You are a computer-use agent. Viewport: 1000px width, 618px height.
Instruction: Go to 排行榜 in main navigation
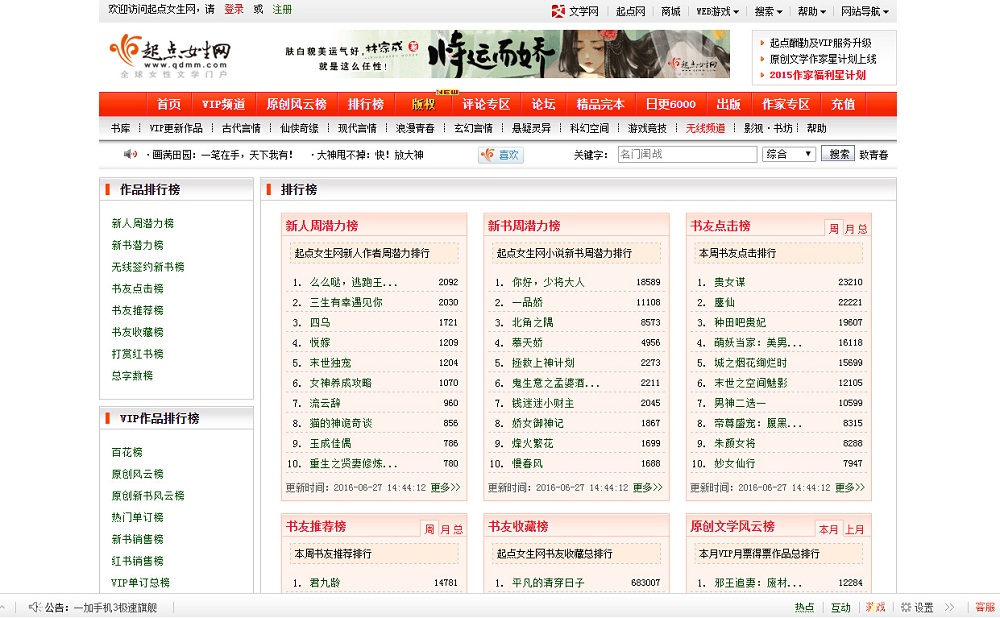[x=365, y=104]
